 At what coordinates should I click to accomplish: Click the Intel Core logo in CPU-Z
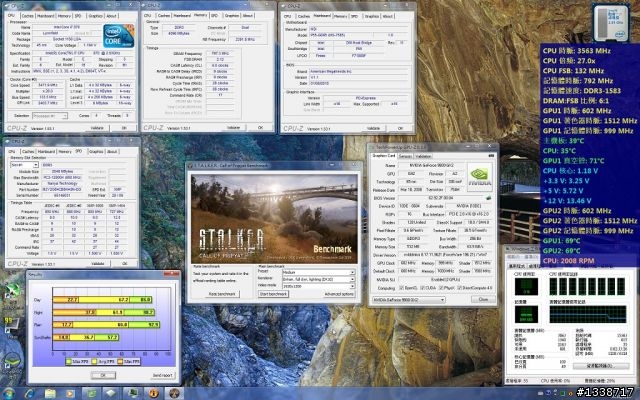[118, 36]
